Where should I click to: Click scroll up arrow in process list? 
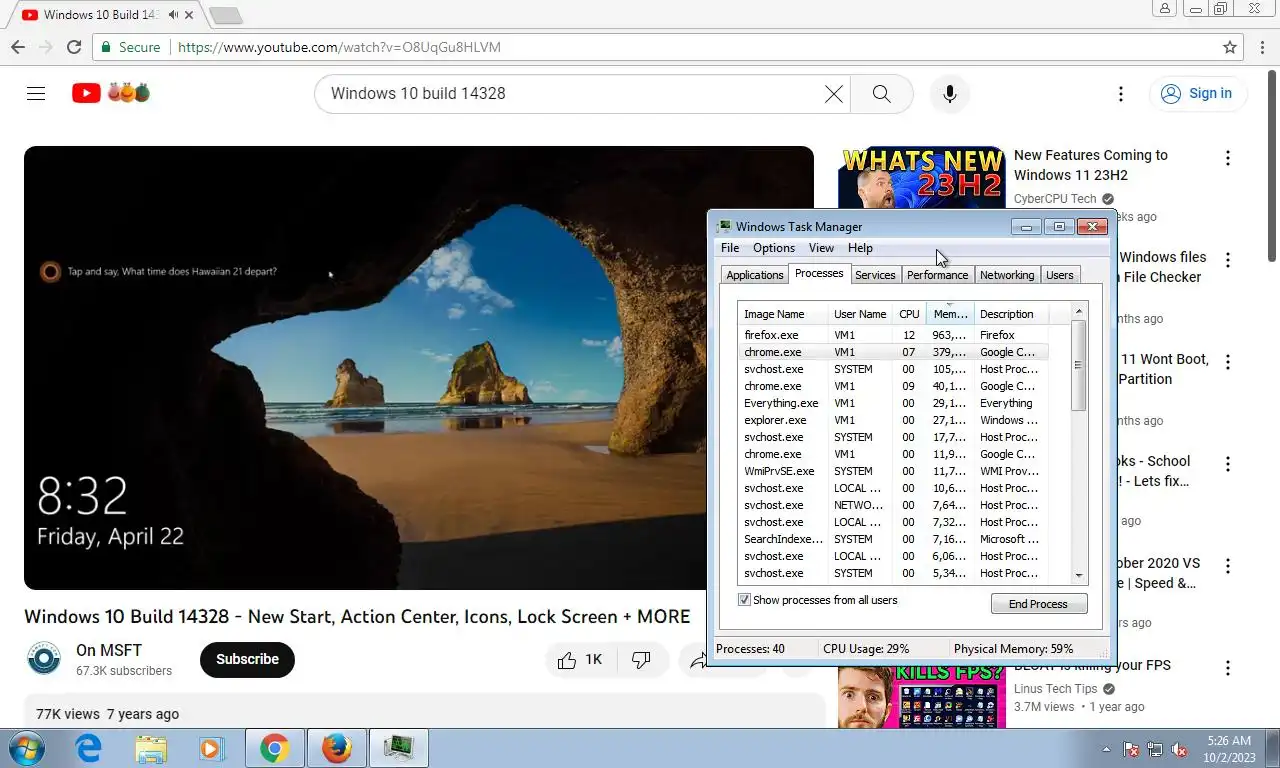[x=1078, y=312]
